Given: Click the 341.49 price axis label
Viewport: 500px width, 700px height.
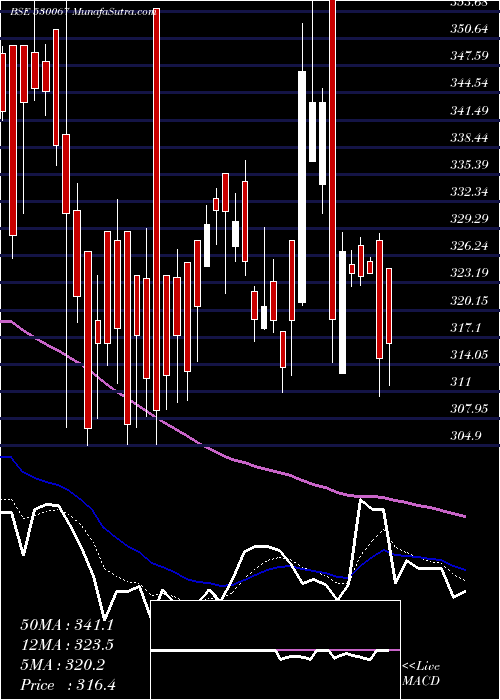Looking at the screenshot, I should 468,110.
